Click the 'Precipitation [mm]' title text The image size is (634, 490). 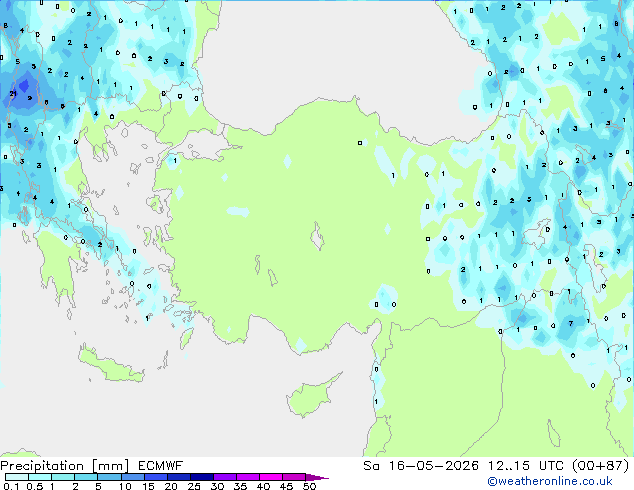pyautogui.click(x=65, y=466)
